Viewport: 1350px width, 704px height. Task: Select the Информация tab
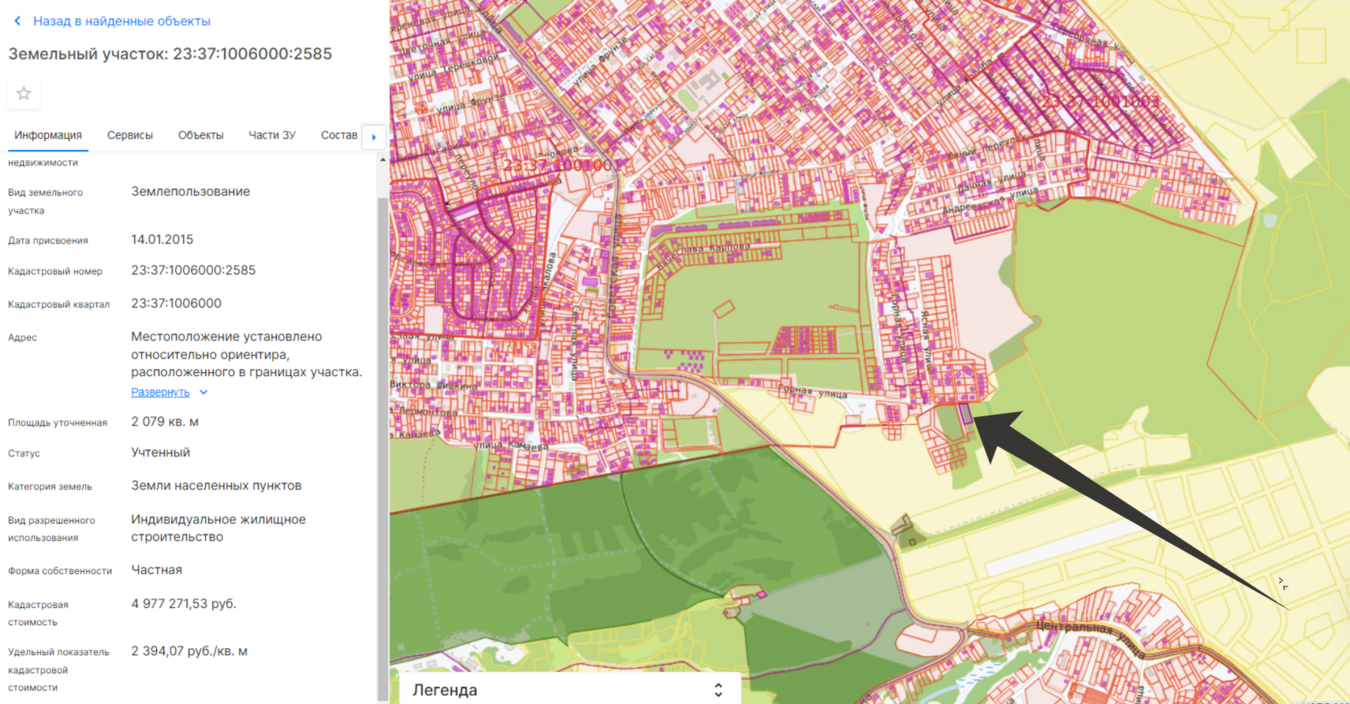(48, 135)
